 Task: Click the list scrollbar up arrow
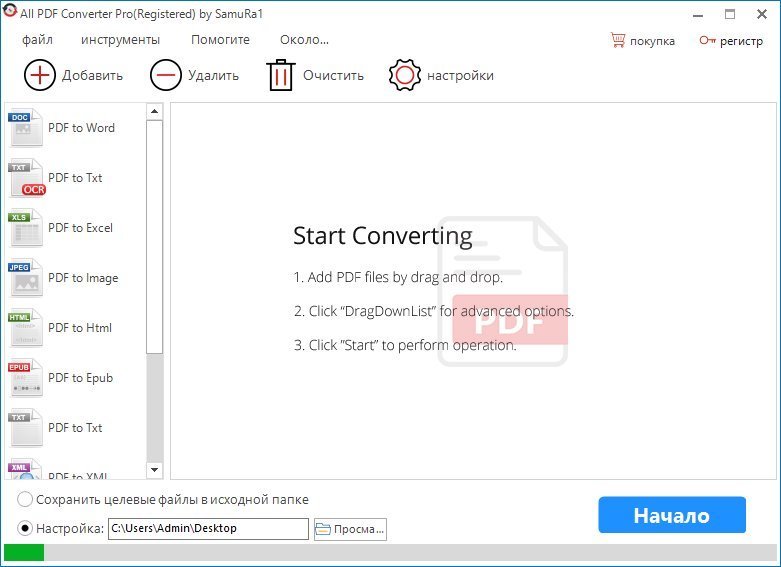click(154, 111)
